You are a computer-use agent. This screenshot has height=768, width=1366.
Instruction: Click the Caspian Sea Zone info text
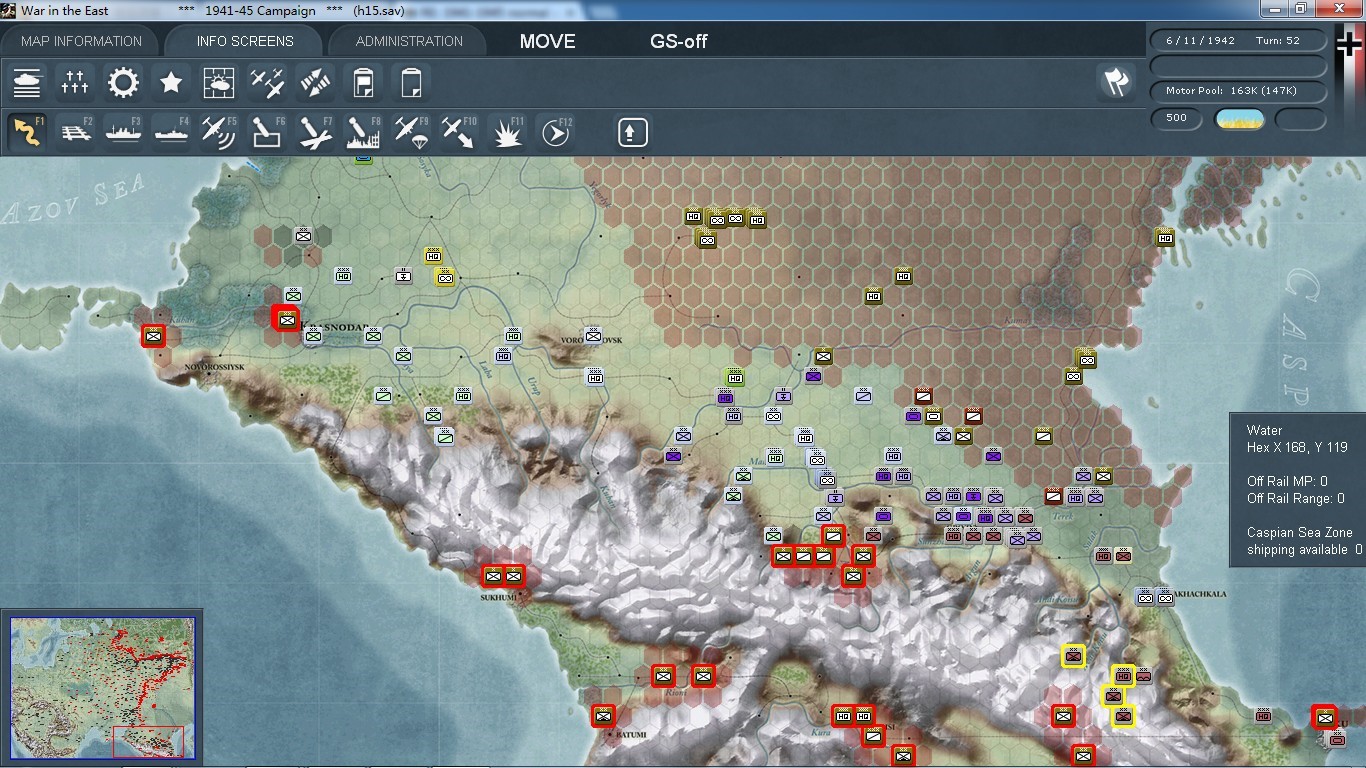pyautogui.click(x=1299, y=533)
